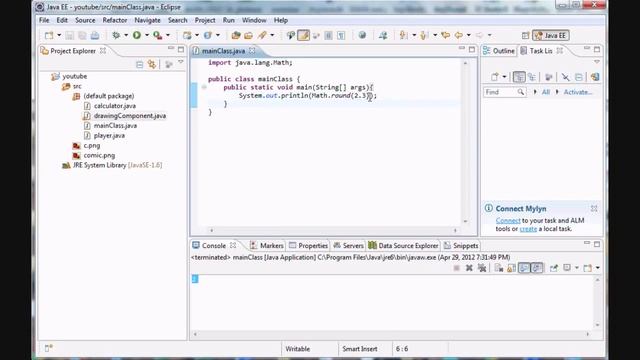Viewport: 640px width, 360px height.
Task: Click the Java EE perspective button
Action: click(551, 36)
